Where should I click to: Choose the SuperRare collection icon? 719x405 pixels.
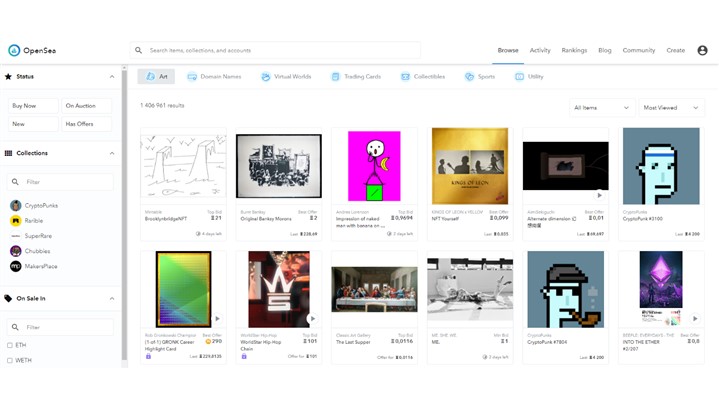[16, 236]
